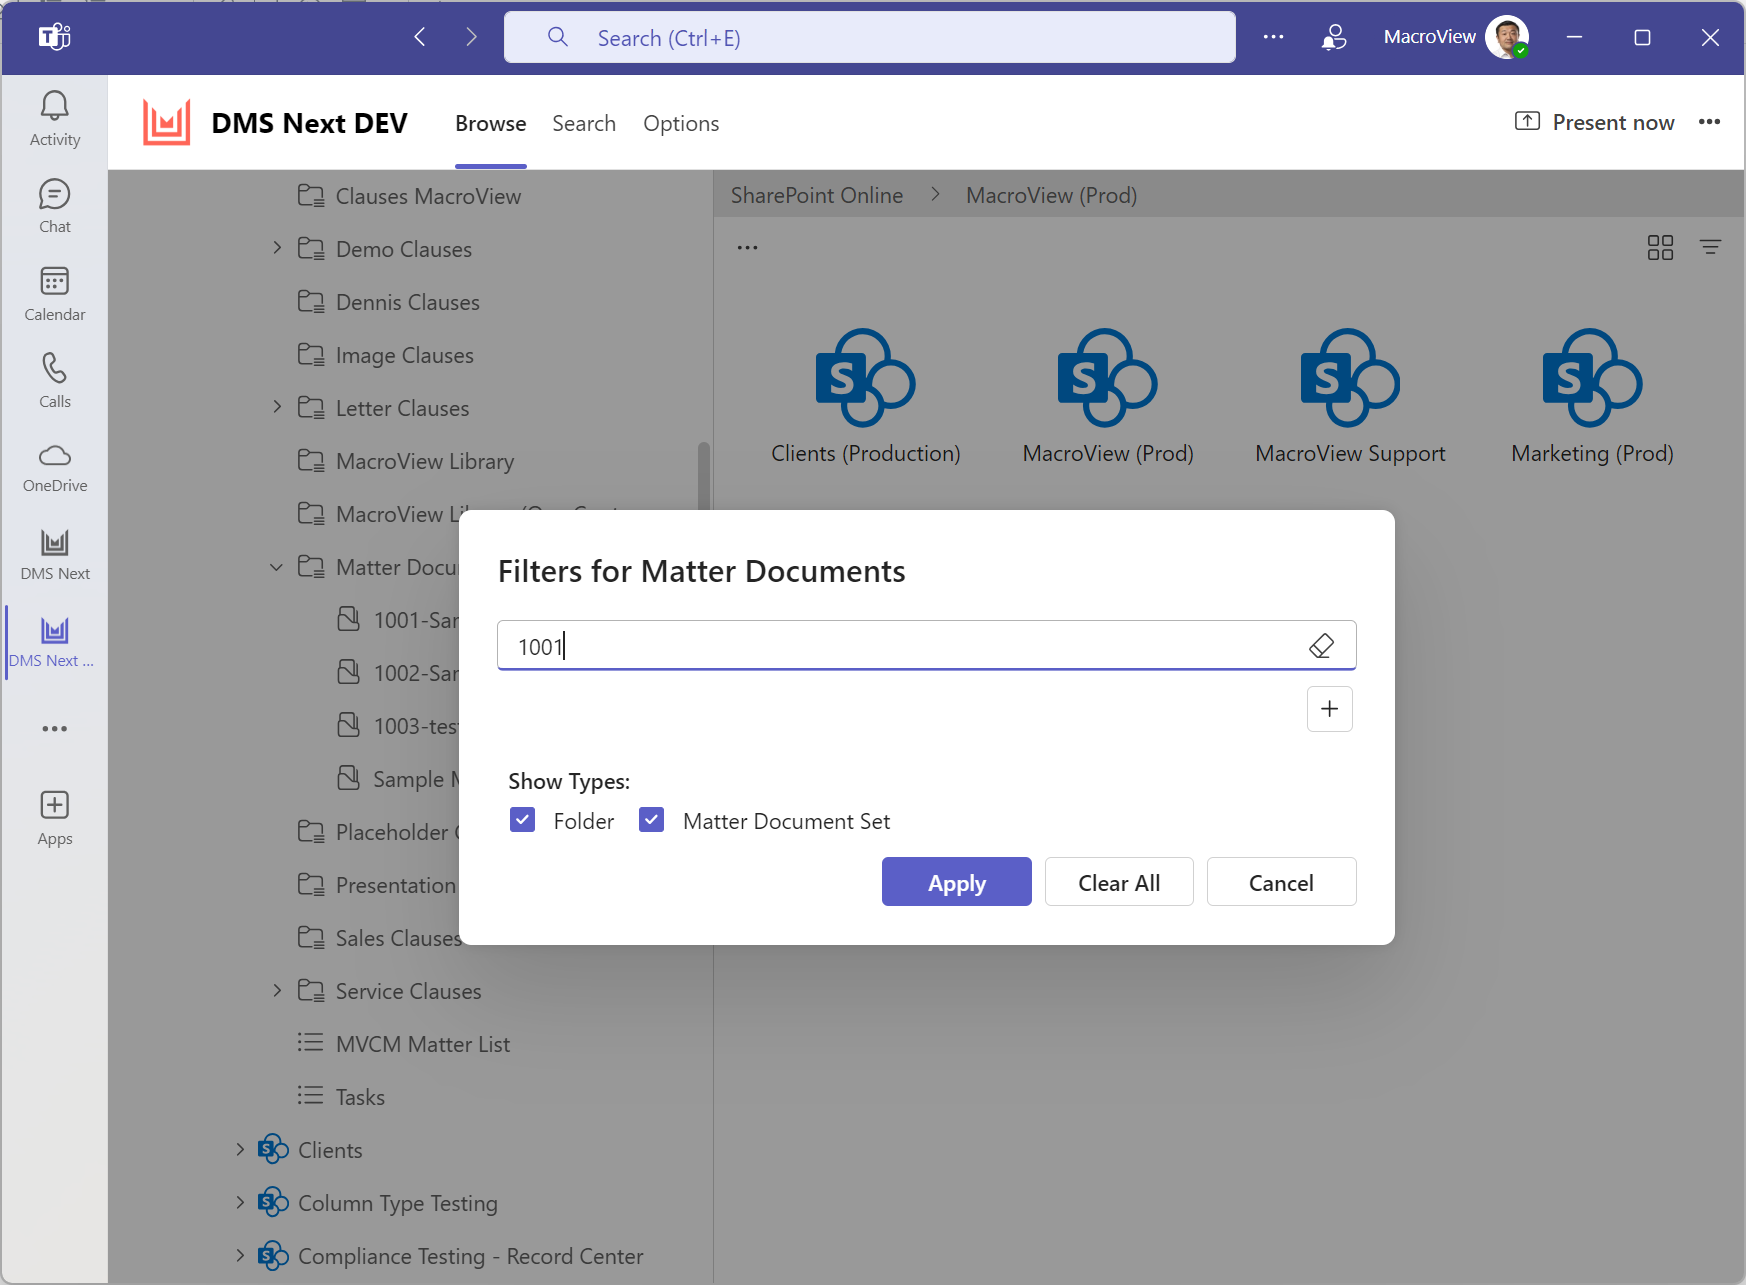Open MacroView profile avatar
The image size is (1746, 1285).
coord(1506,37)
